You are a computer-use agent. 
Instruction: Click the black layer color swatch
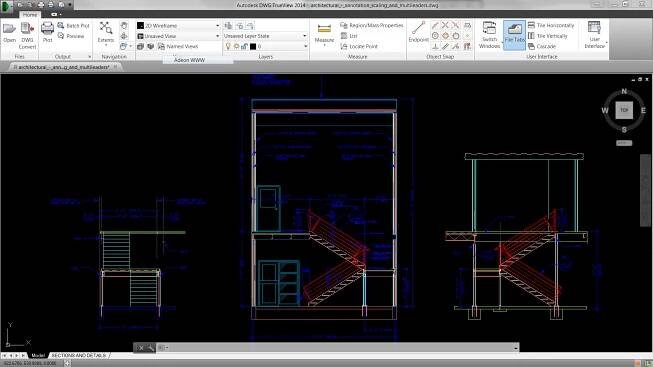pyautogui.click(x=253, y=46)
